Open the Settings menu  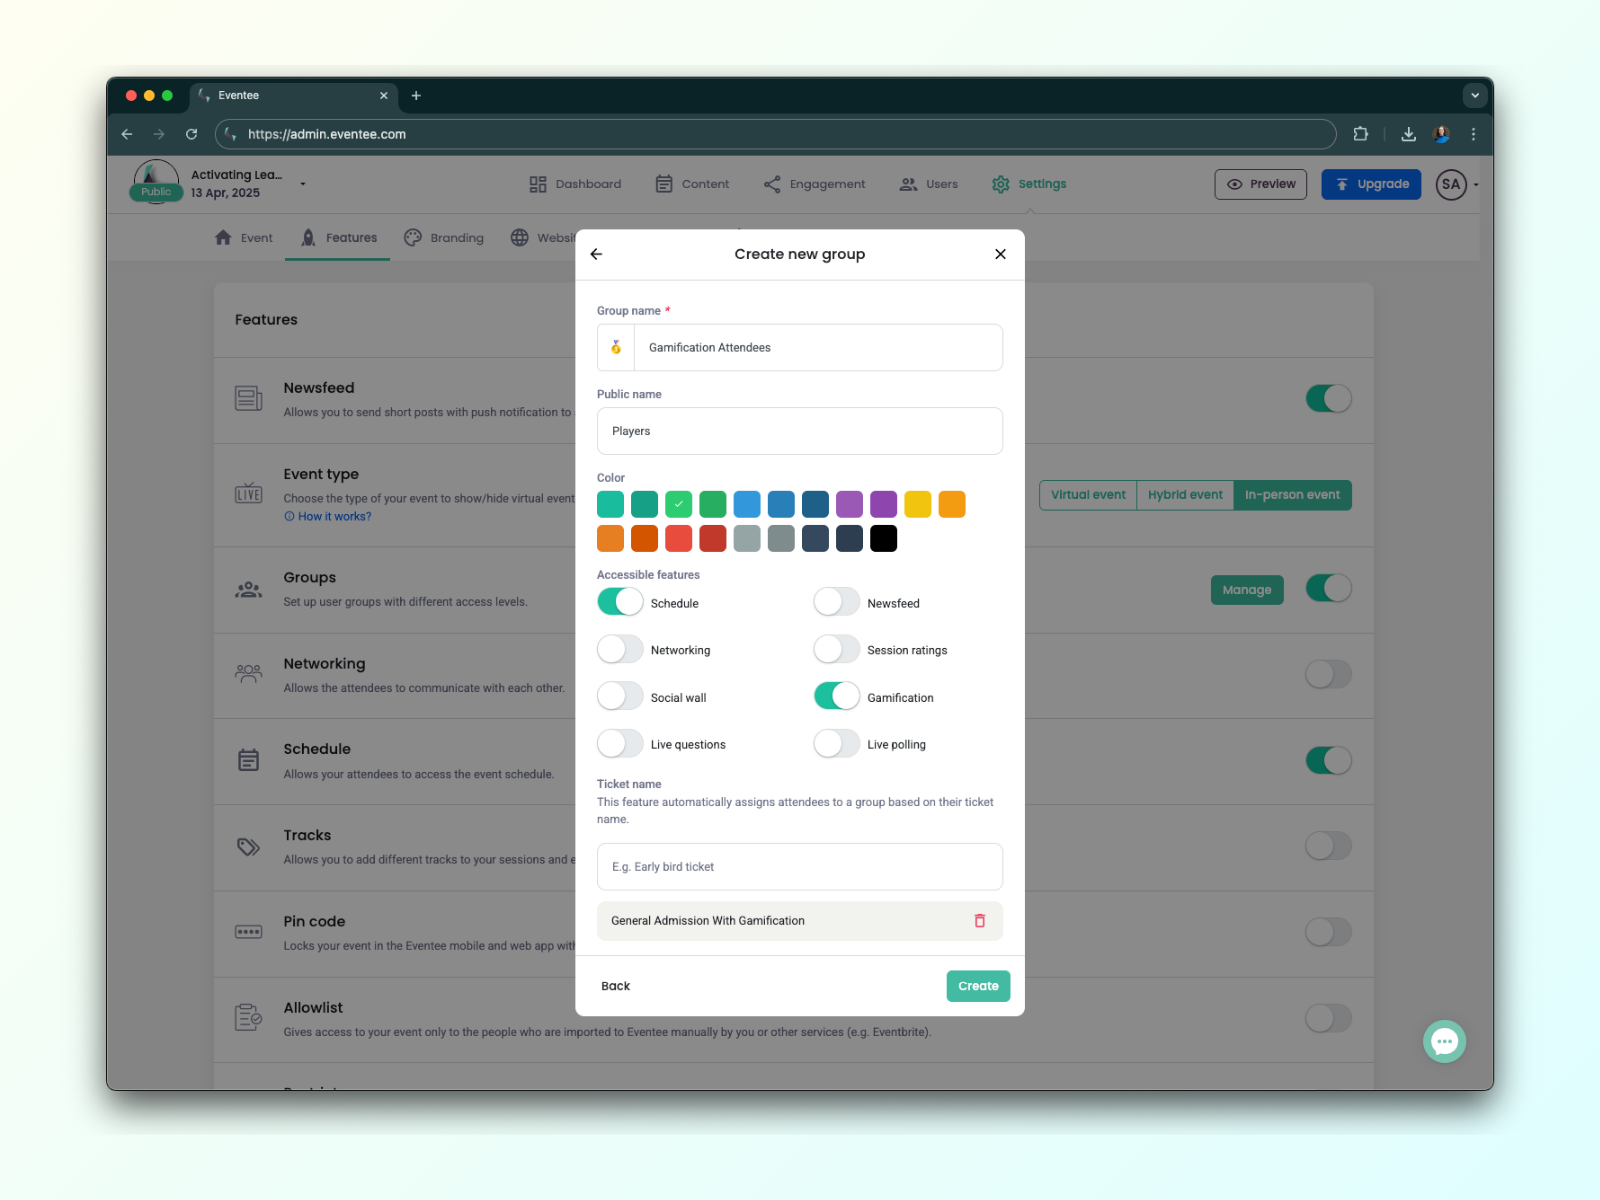(x=1029, y=184)
